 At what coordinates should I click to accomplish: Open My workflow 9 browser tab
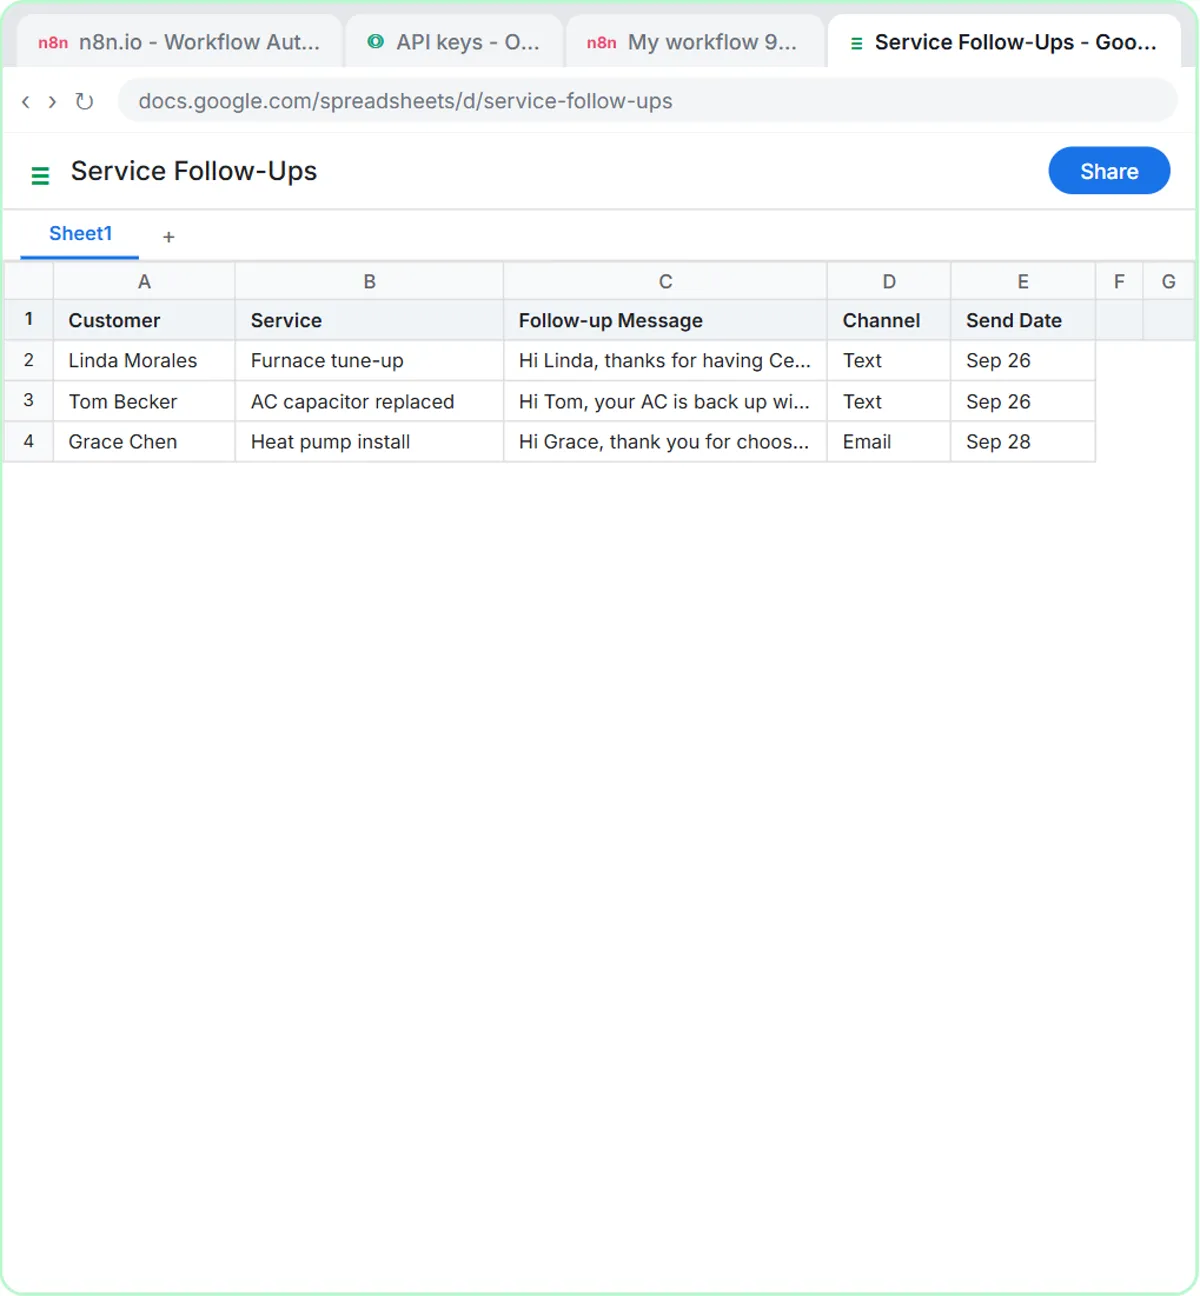pos(694,42)
